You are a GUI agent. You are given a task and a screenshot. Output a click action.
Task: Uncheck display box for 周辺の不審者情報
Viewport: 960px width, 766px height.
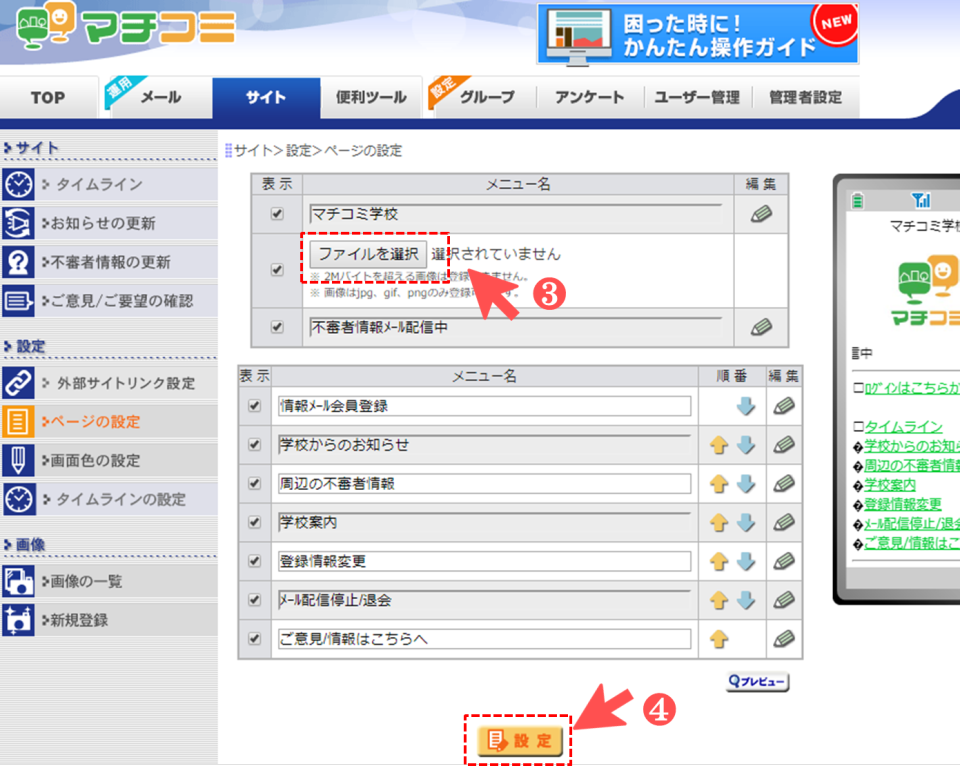tap(254, 484)
